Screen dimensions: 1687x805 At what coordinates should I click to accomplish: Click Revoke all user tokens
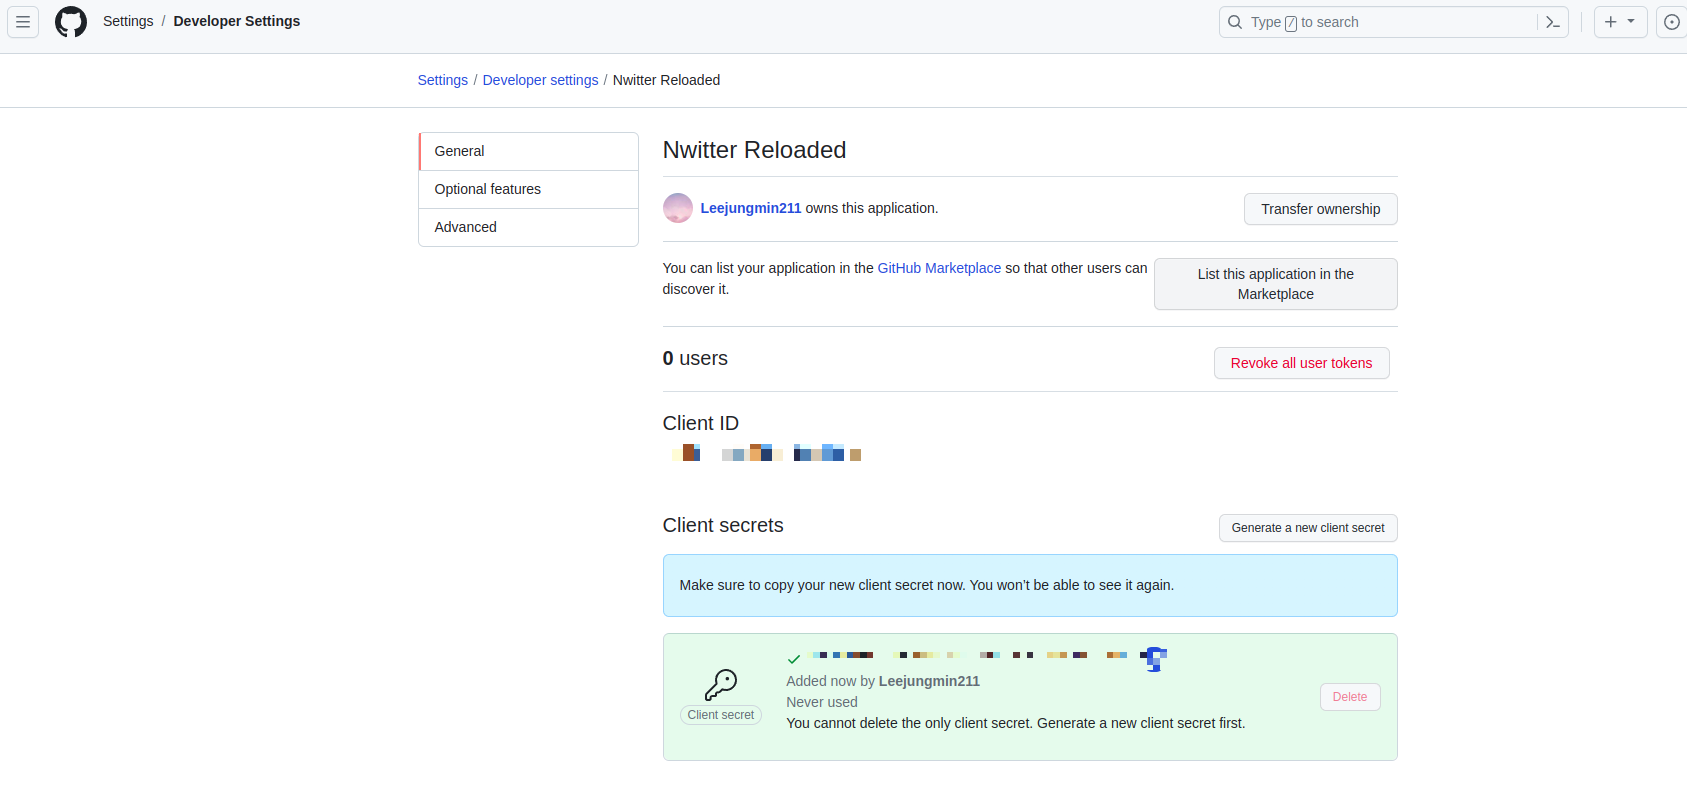coord(1301,363)
